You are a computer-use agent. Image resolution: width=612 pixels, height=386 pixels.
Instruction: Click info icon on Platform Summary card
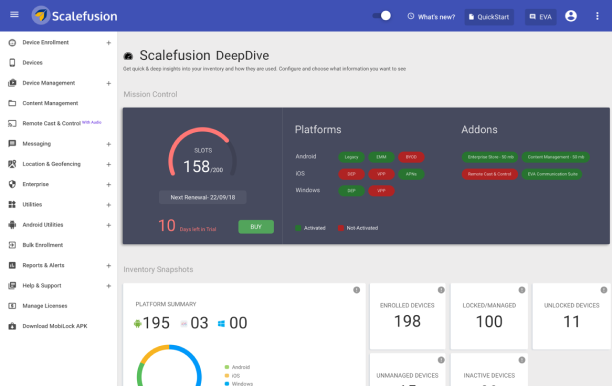[356, 290]
